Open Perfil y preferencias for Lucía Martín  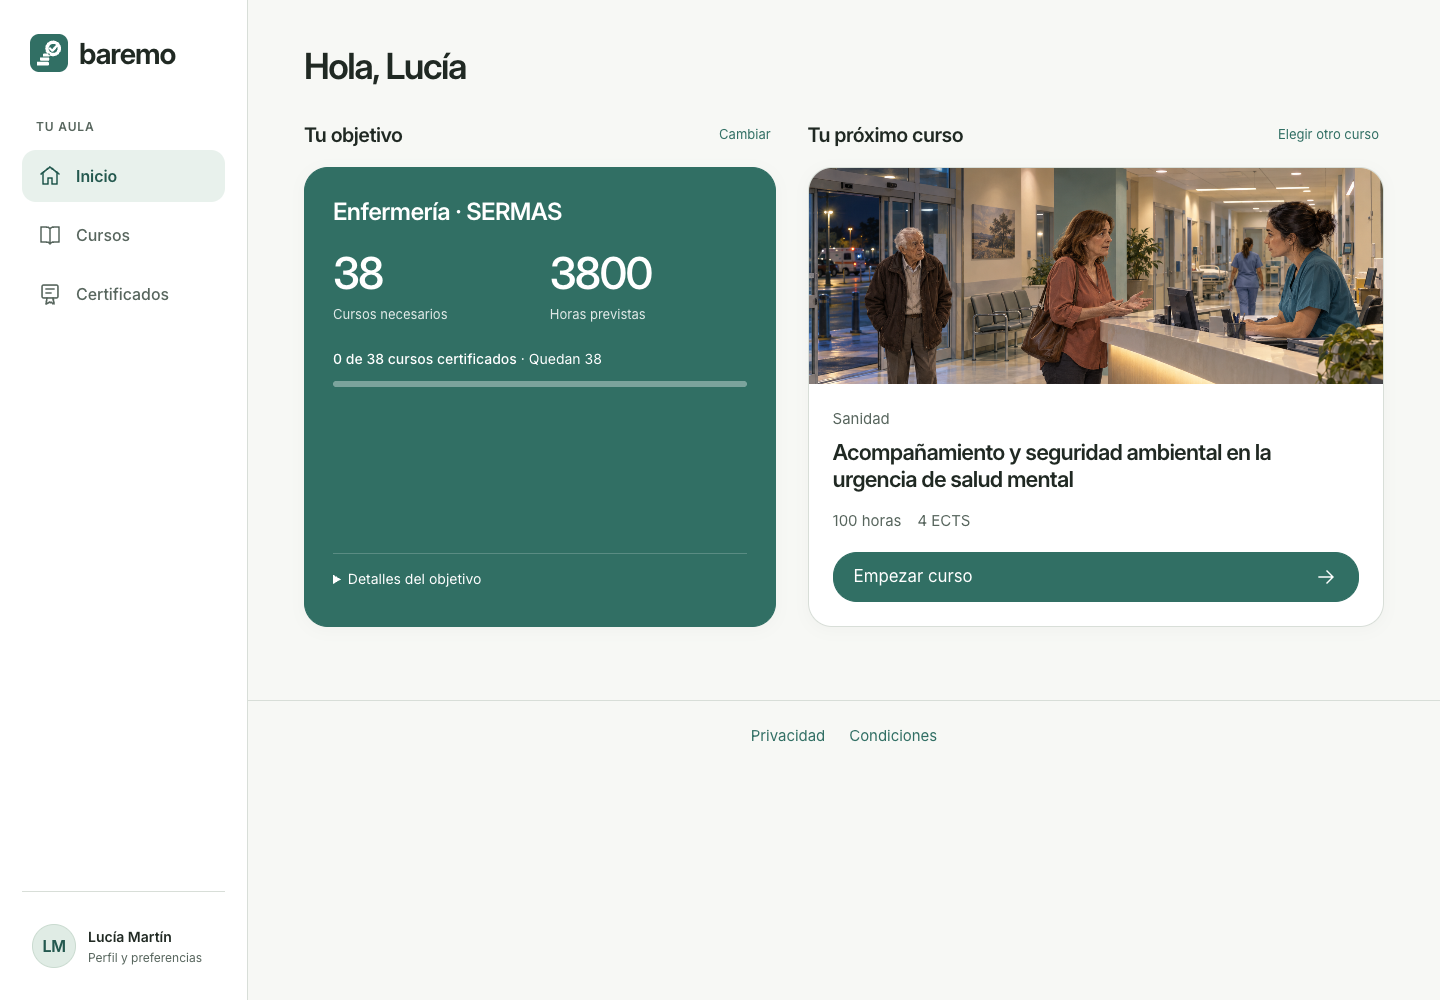pos(123,946)
